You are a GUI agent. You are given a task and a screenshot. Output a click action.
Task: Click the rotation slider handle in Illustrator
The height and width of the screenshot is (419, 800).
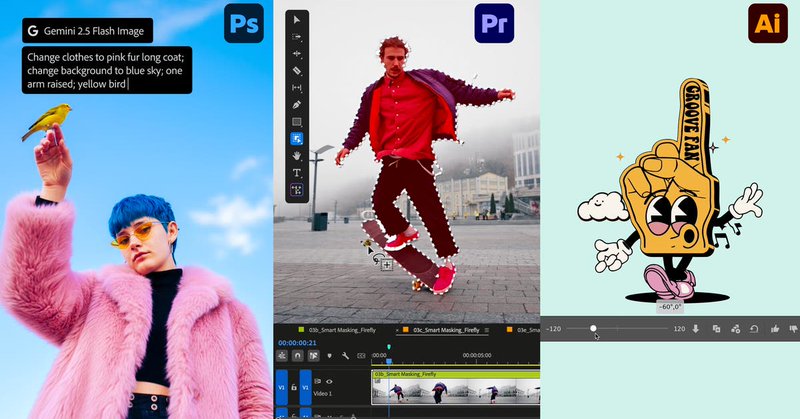click(593, 329)
